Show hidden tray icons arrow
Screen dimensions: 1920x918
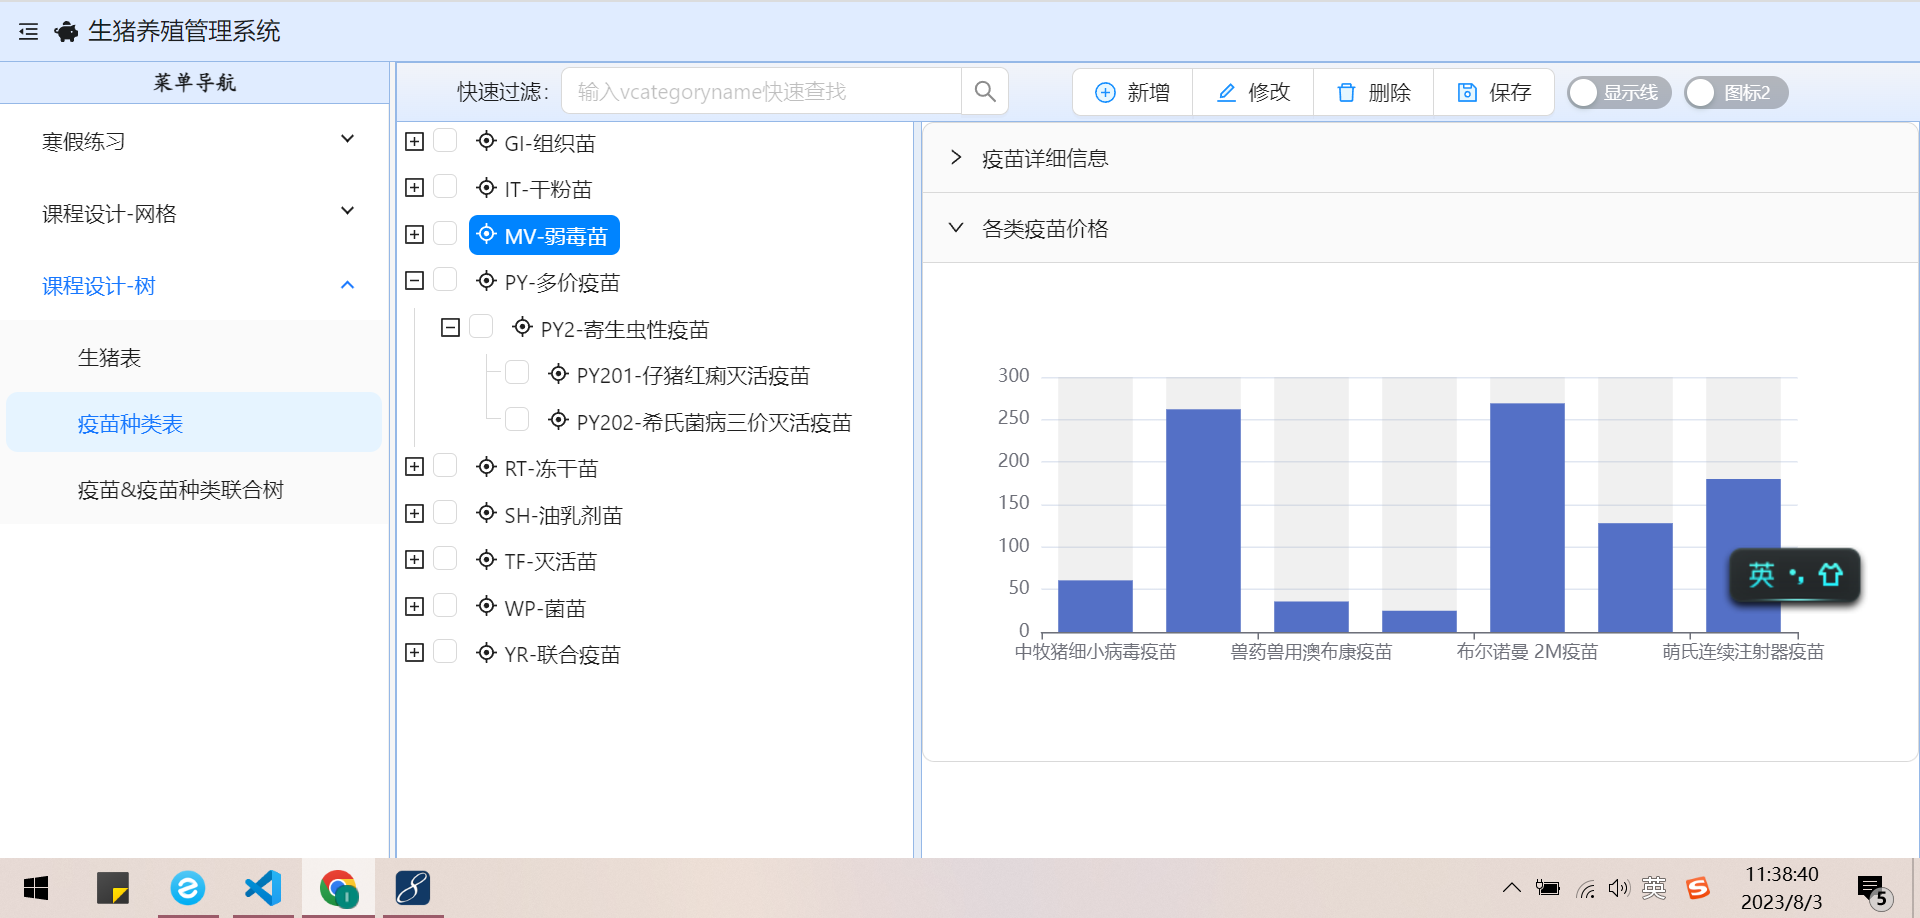pyautogui.click(x=1512, y=888)
